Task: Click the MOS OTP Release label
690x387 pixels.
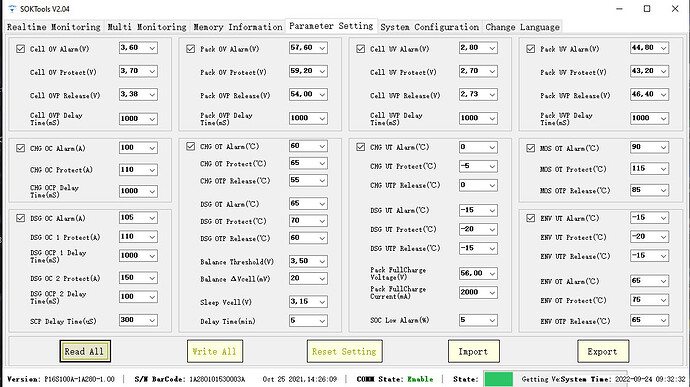Action: tap(575, 191)
